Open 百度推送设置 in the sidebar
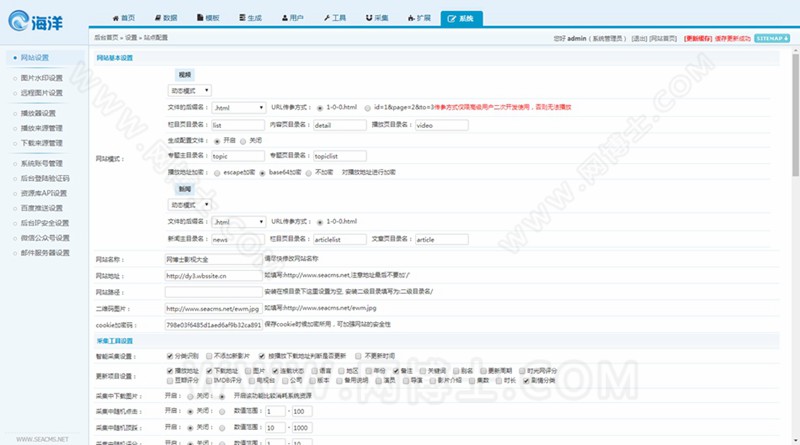The height and width of the screenshot is (445, 800). click(x=41, y=208)
